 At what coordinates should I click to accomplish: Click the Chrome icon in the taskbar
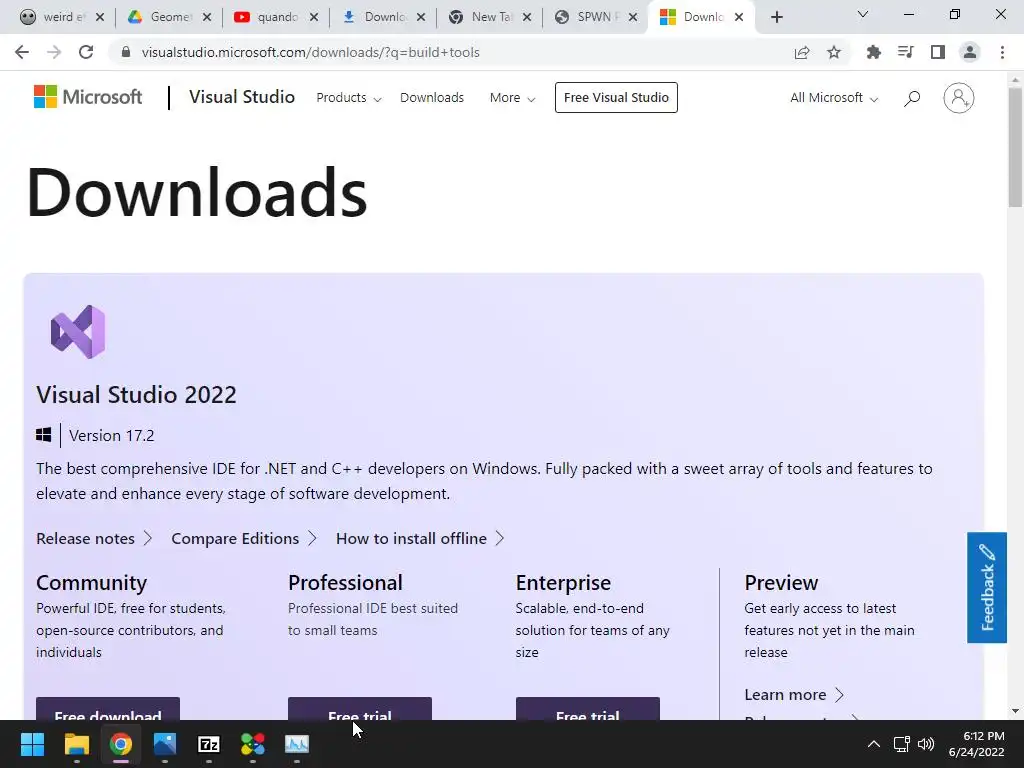click(x=121, y=744)
